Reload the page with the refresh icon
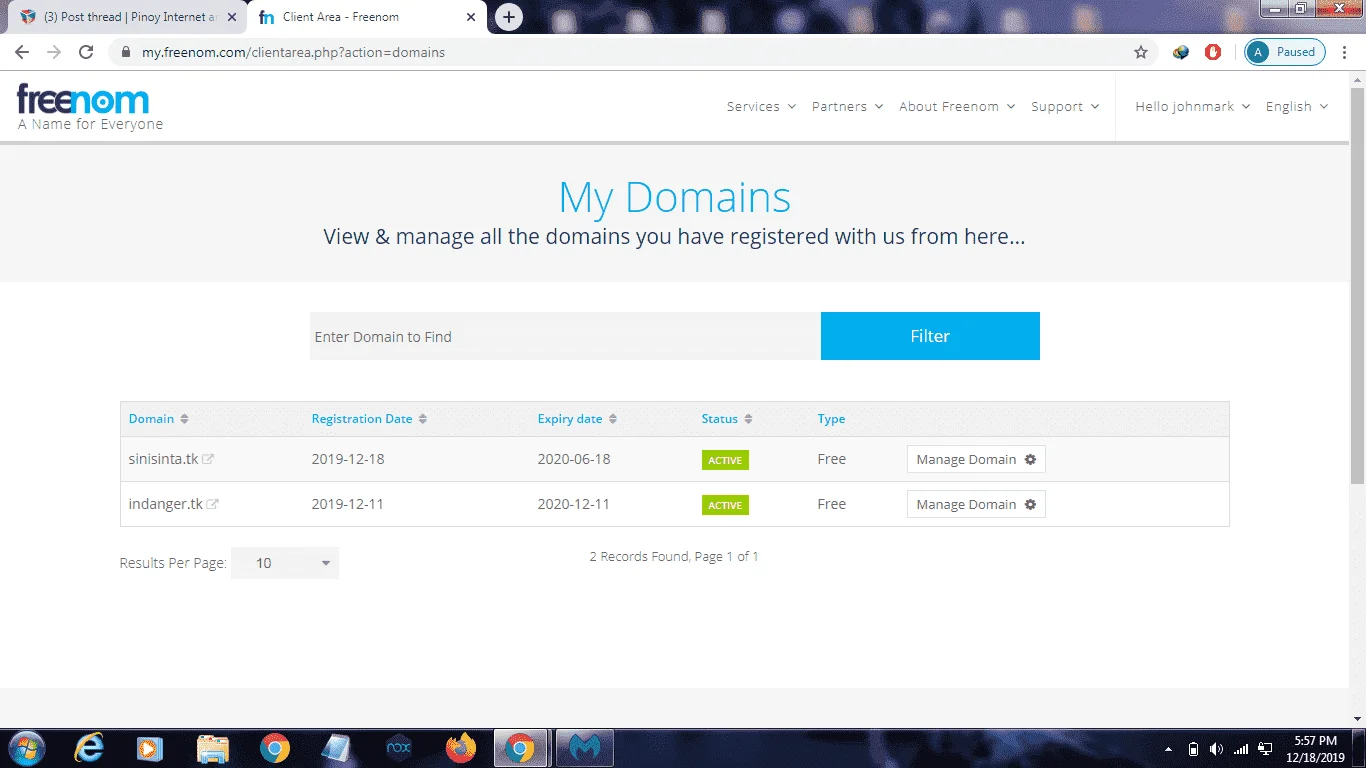 coord(86,52)
